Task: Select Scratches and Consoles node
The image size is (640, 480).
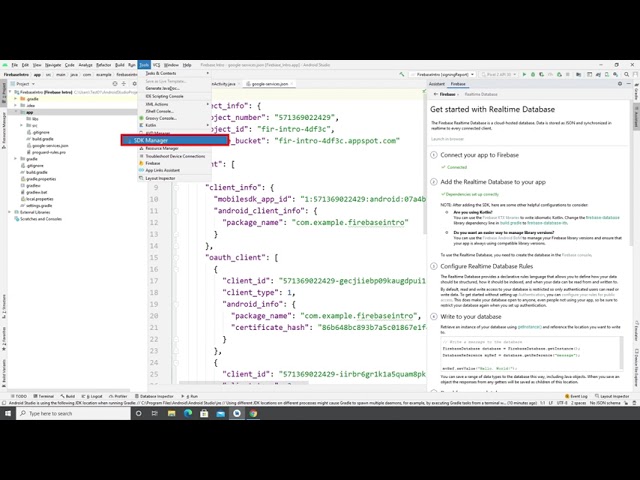Action: click(41, 219)
